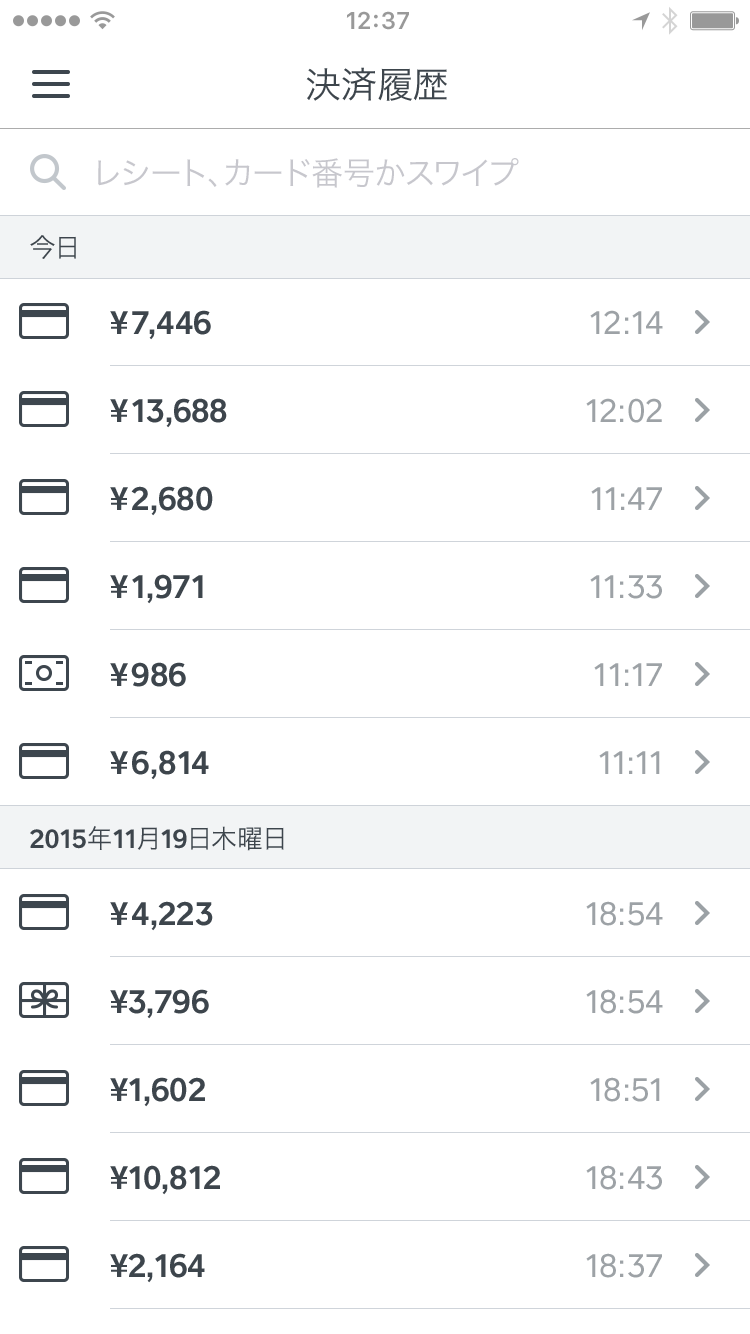Image resolution: width=750 pixels, height=1334 pixels.
Task: Open the hamburger menu
Action: coord(51,84)
